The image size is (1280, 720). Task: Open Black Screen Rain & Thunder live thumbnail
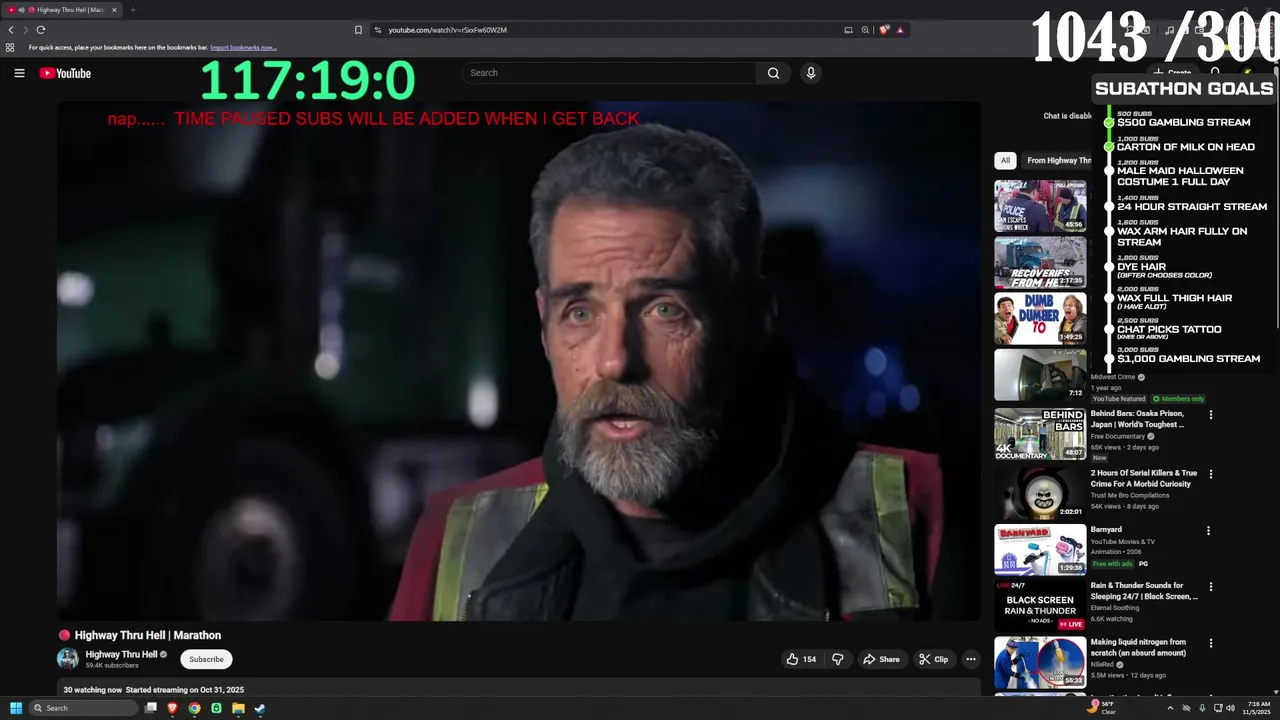pos(1040,606)
